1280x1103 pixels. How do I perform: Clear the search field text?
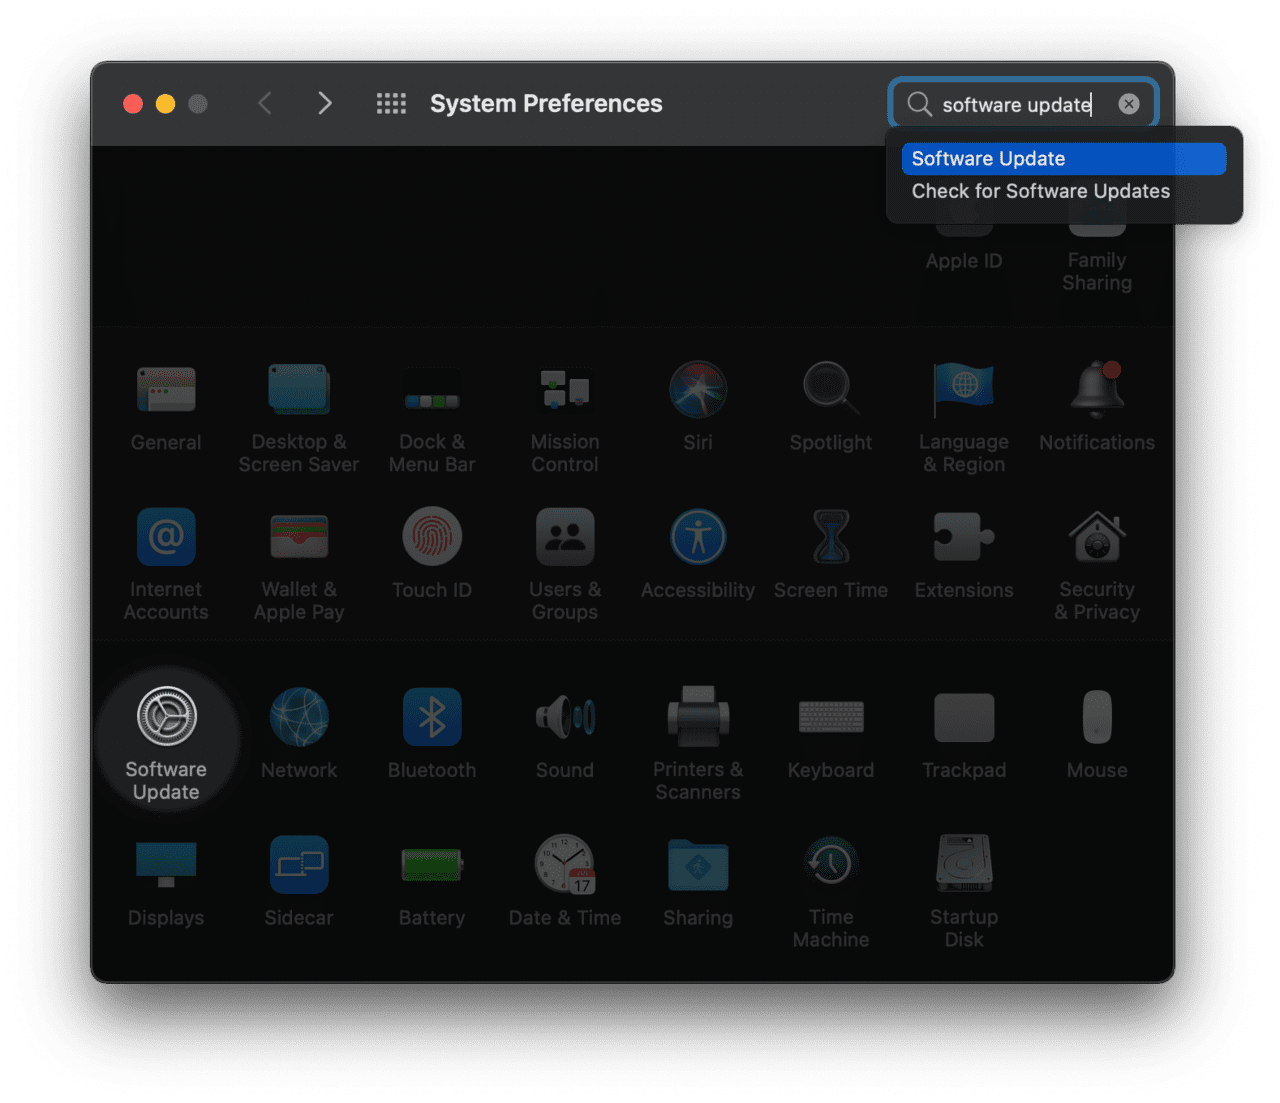(x=1129, y=104)
